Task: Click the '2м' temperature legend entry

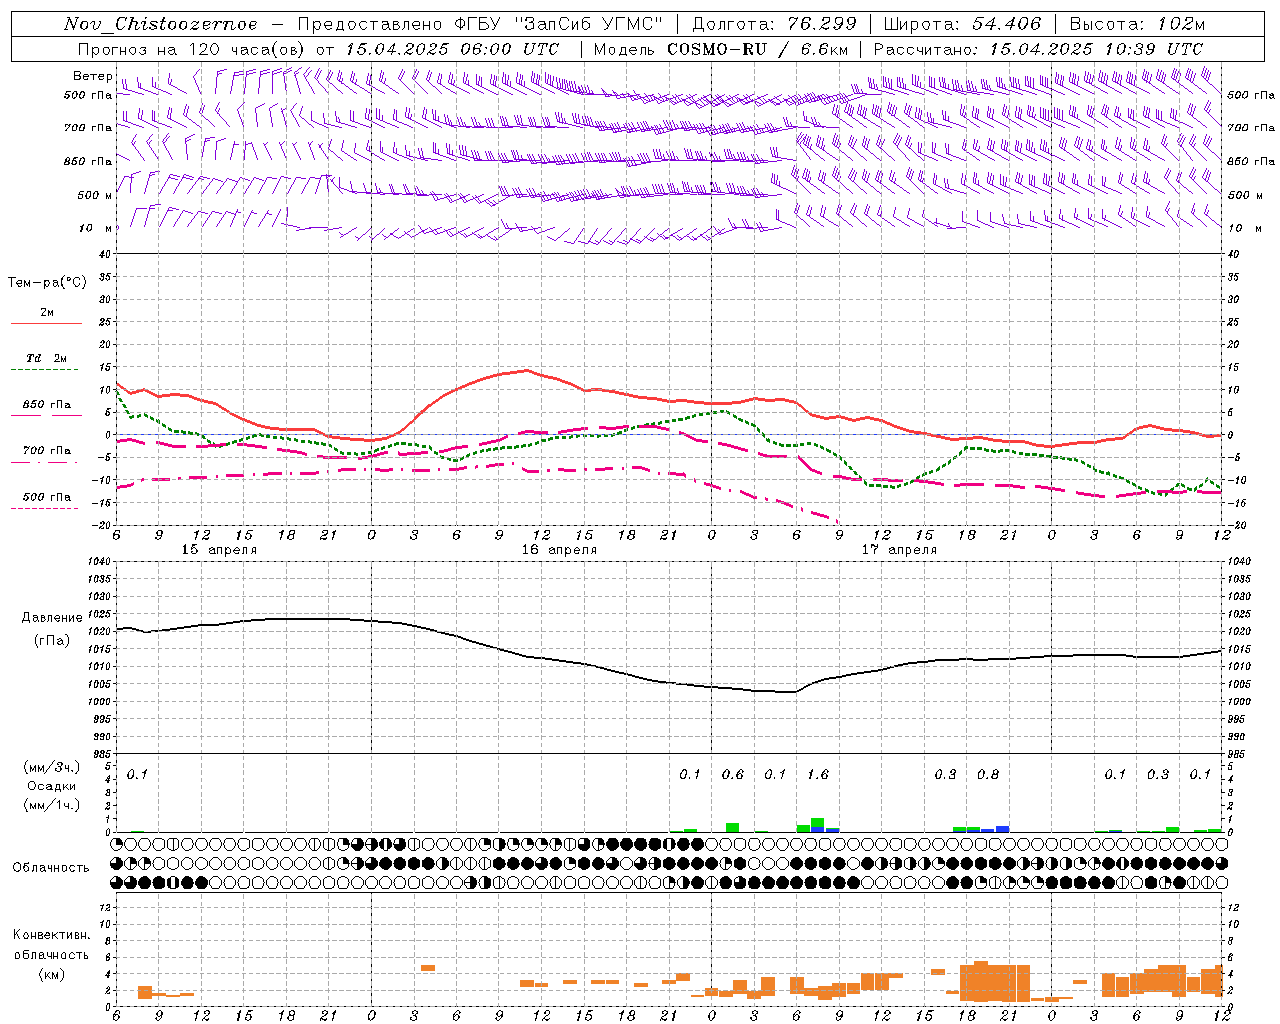Action: (x=47, y=312)
